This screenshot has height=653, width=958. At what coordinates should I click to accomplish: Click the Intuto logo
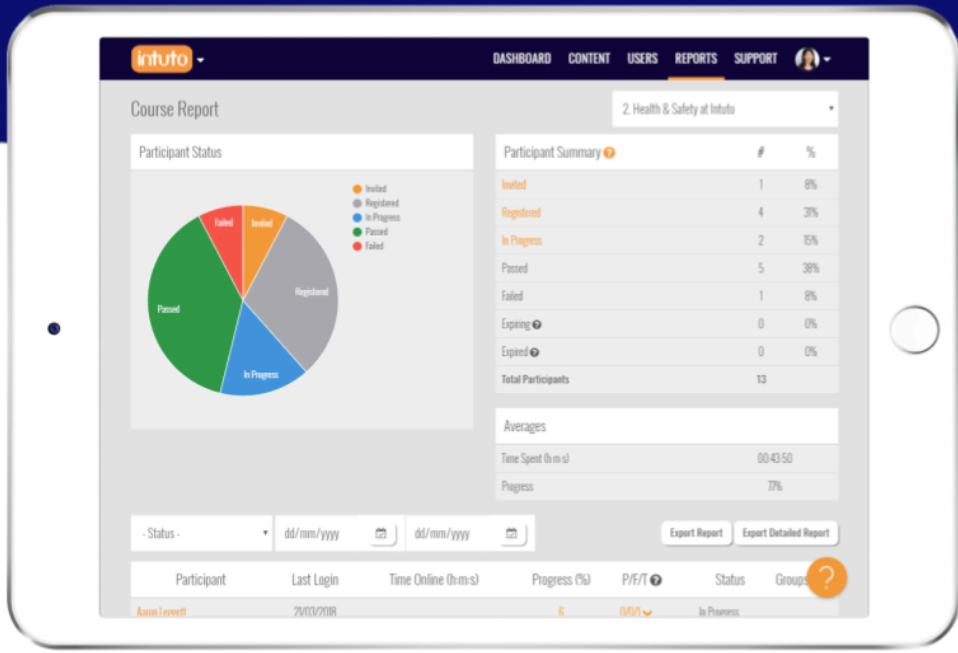pyautogui.click(x=161, y=59)
